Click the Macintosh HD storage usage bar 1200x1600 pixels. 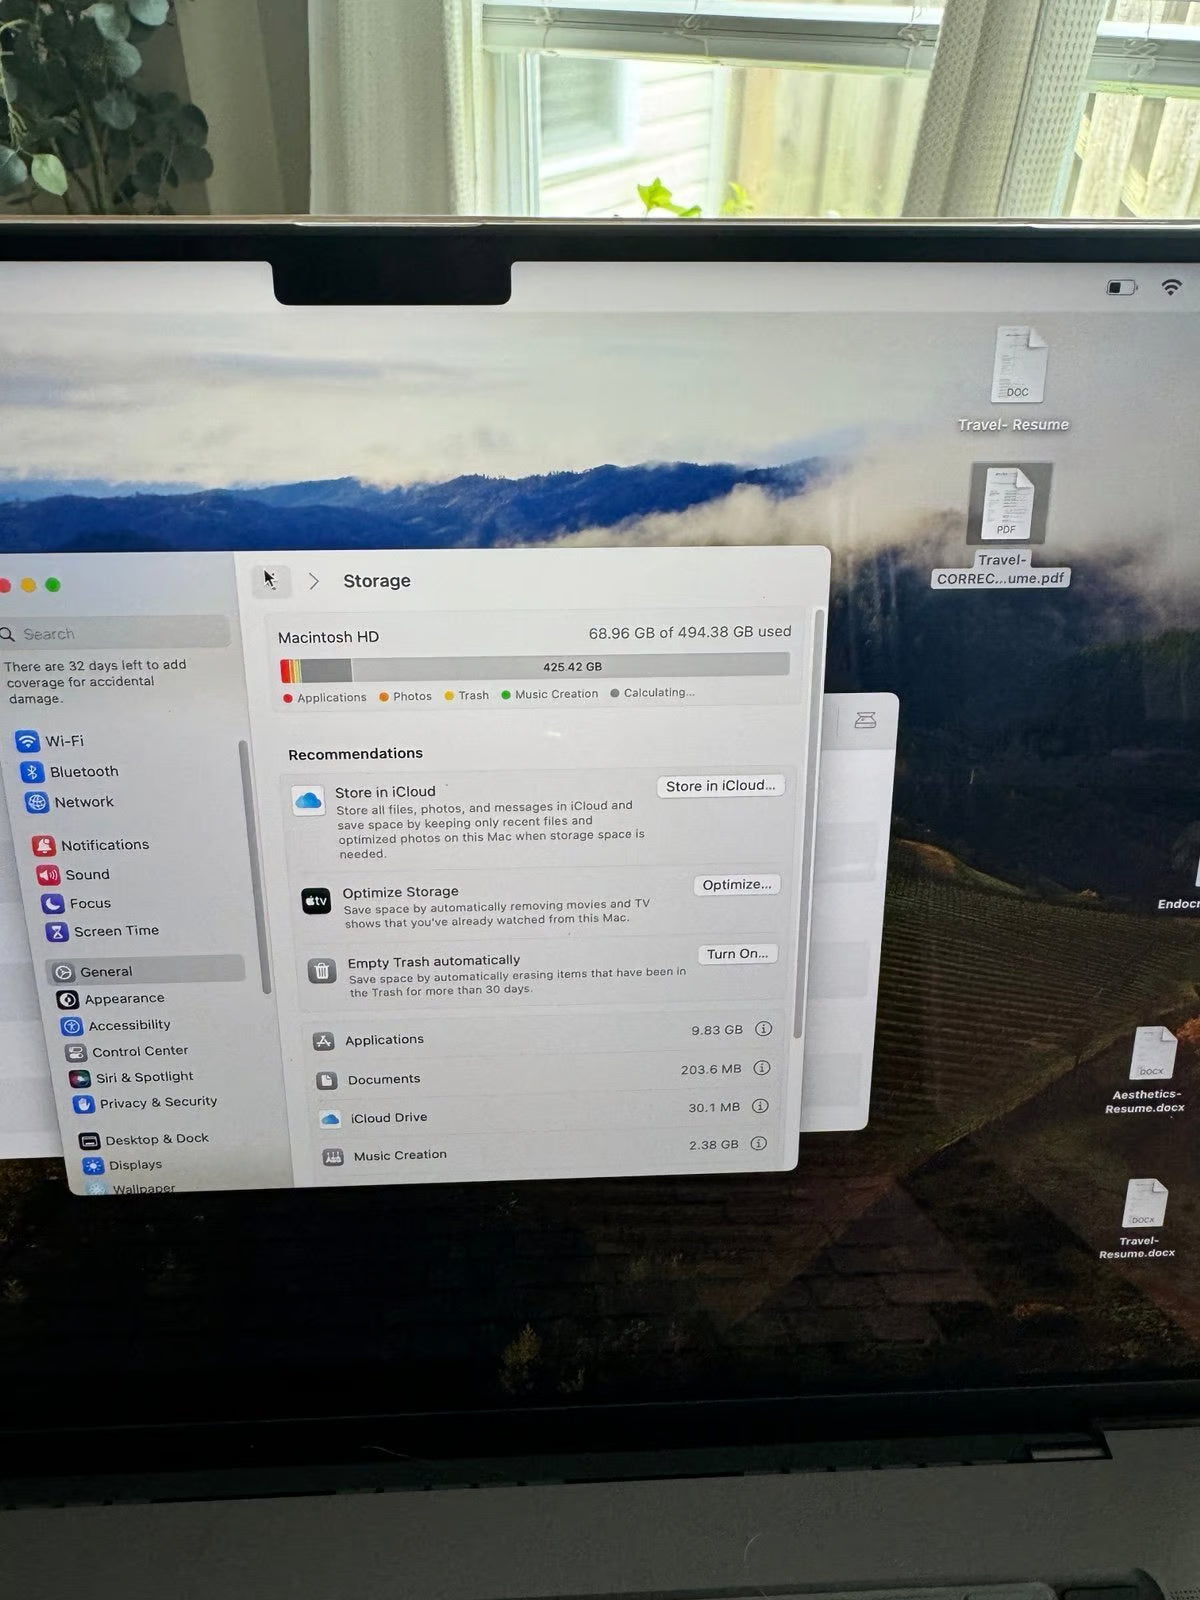coord(534,667)
